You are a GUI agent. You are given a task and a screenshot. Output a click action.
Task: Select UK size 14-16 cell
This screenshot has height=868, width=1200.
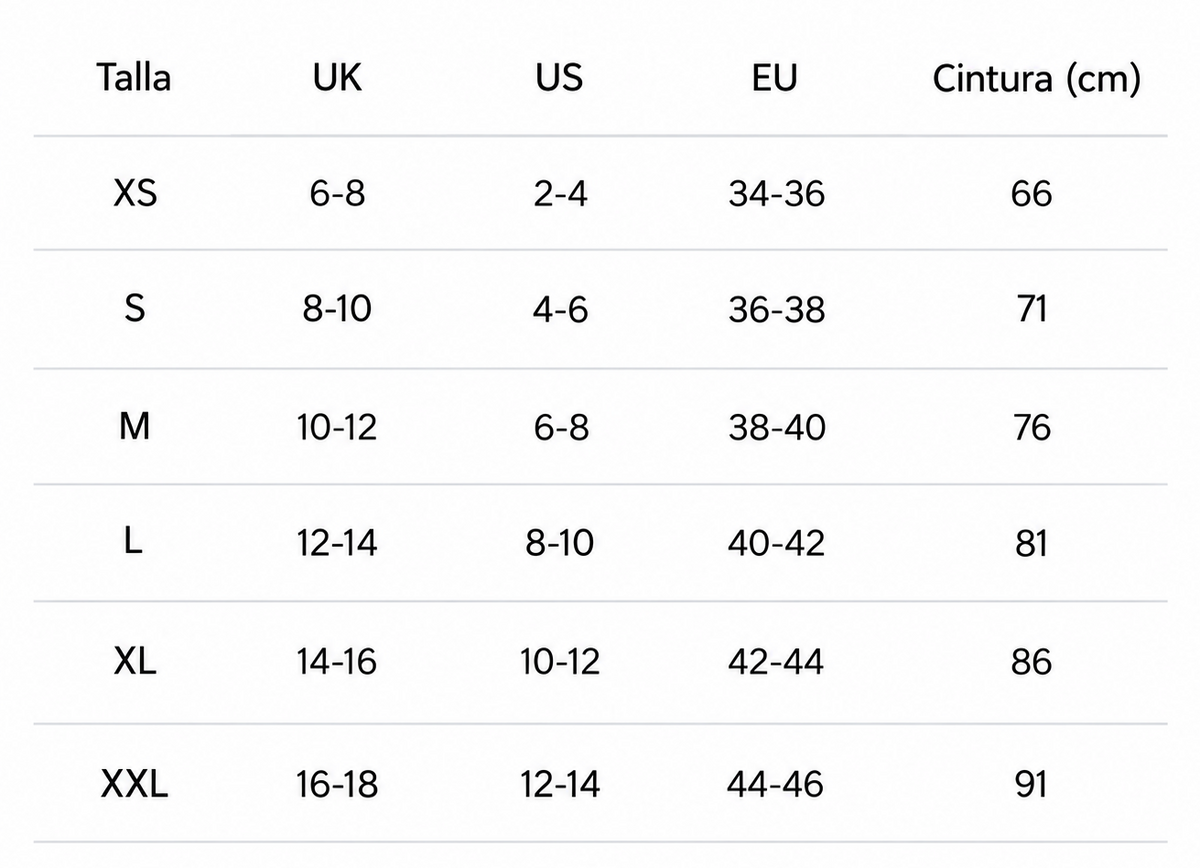337,662
